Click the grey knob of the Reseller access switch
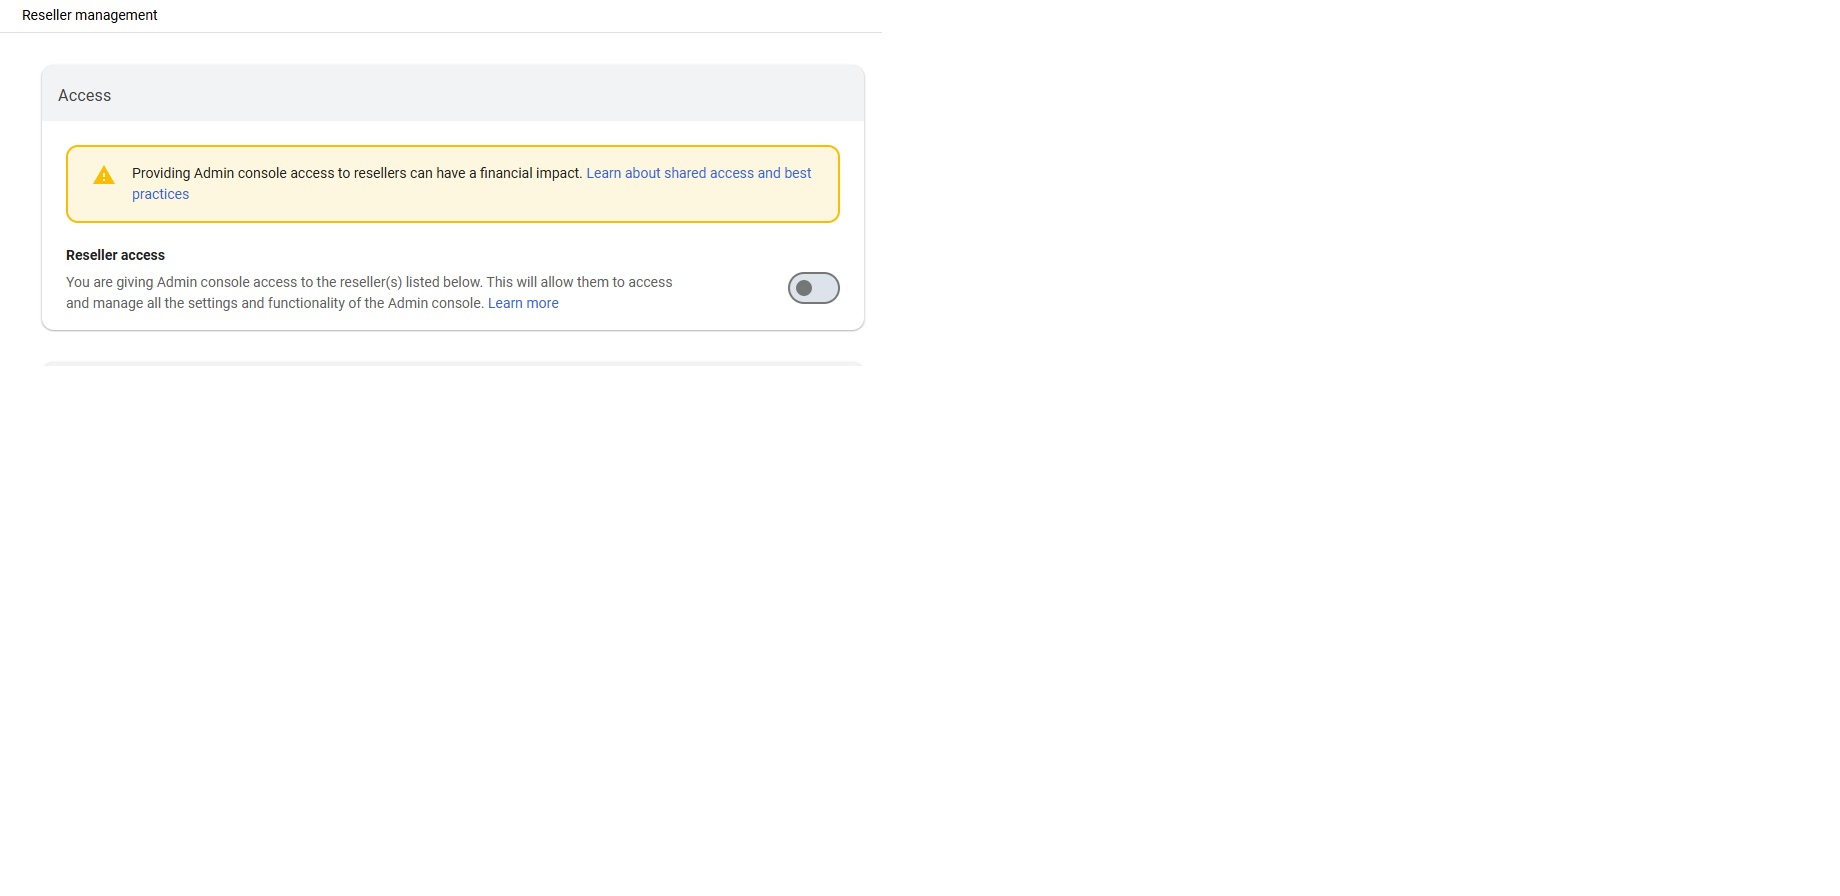The image size is (1840, 896). (x=804, y=288)
